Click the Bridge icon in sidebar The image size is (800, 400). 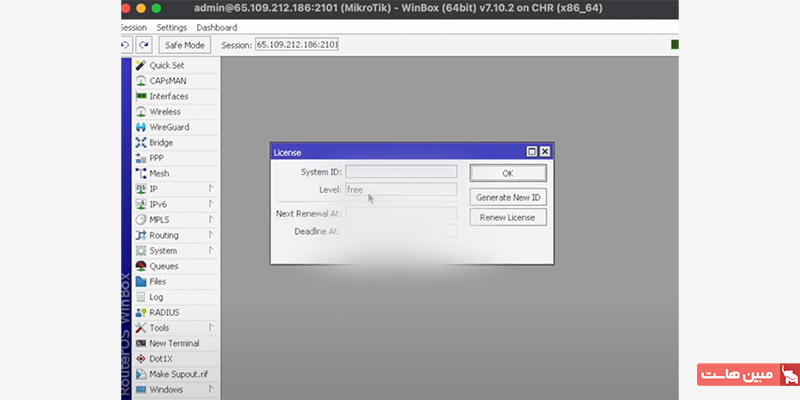(141, 142)
